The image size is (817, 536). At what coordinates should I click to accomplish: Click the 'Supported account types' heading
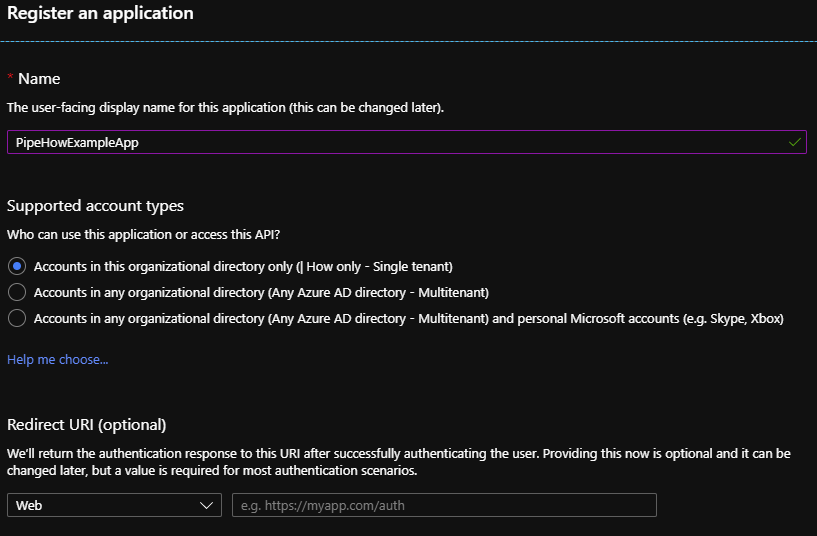click(x=95, y=206)
